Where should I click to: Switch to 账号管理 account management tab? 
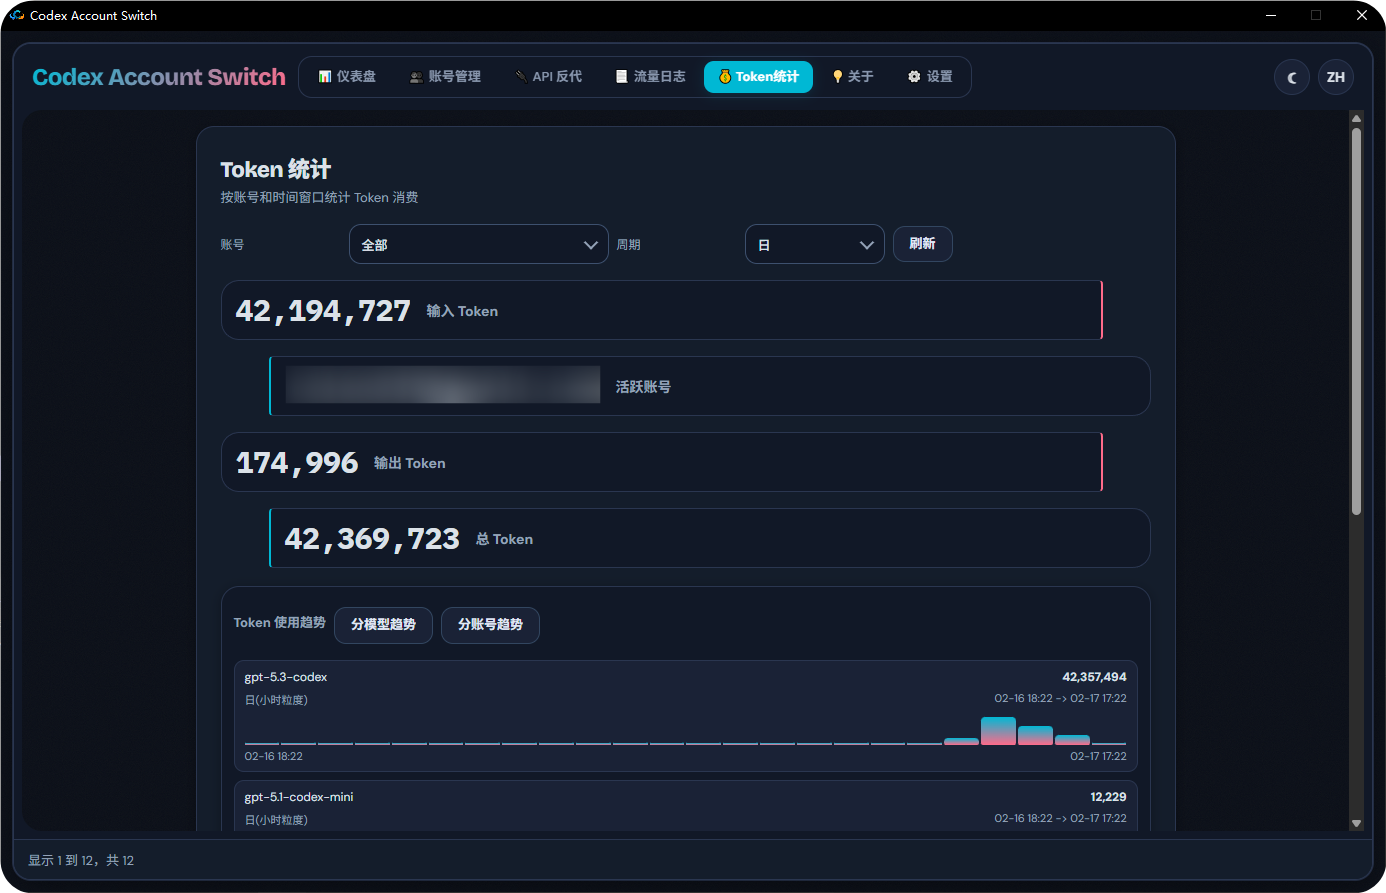point(445,77)
